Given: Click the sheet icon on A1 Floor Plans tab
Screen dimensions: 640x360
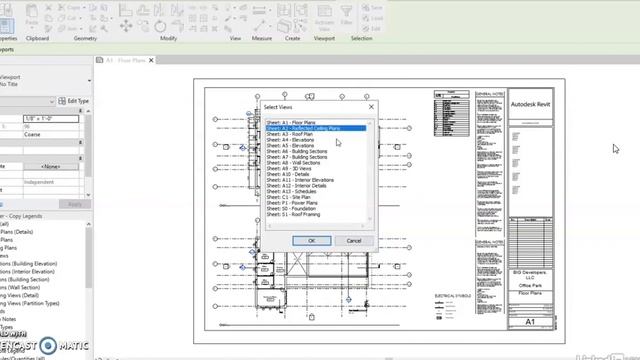Looking at the screenshot, I should coord(99,60).
